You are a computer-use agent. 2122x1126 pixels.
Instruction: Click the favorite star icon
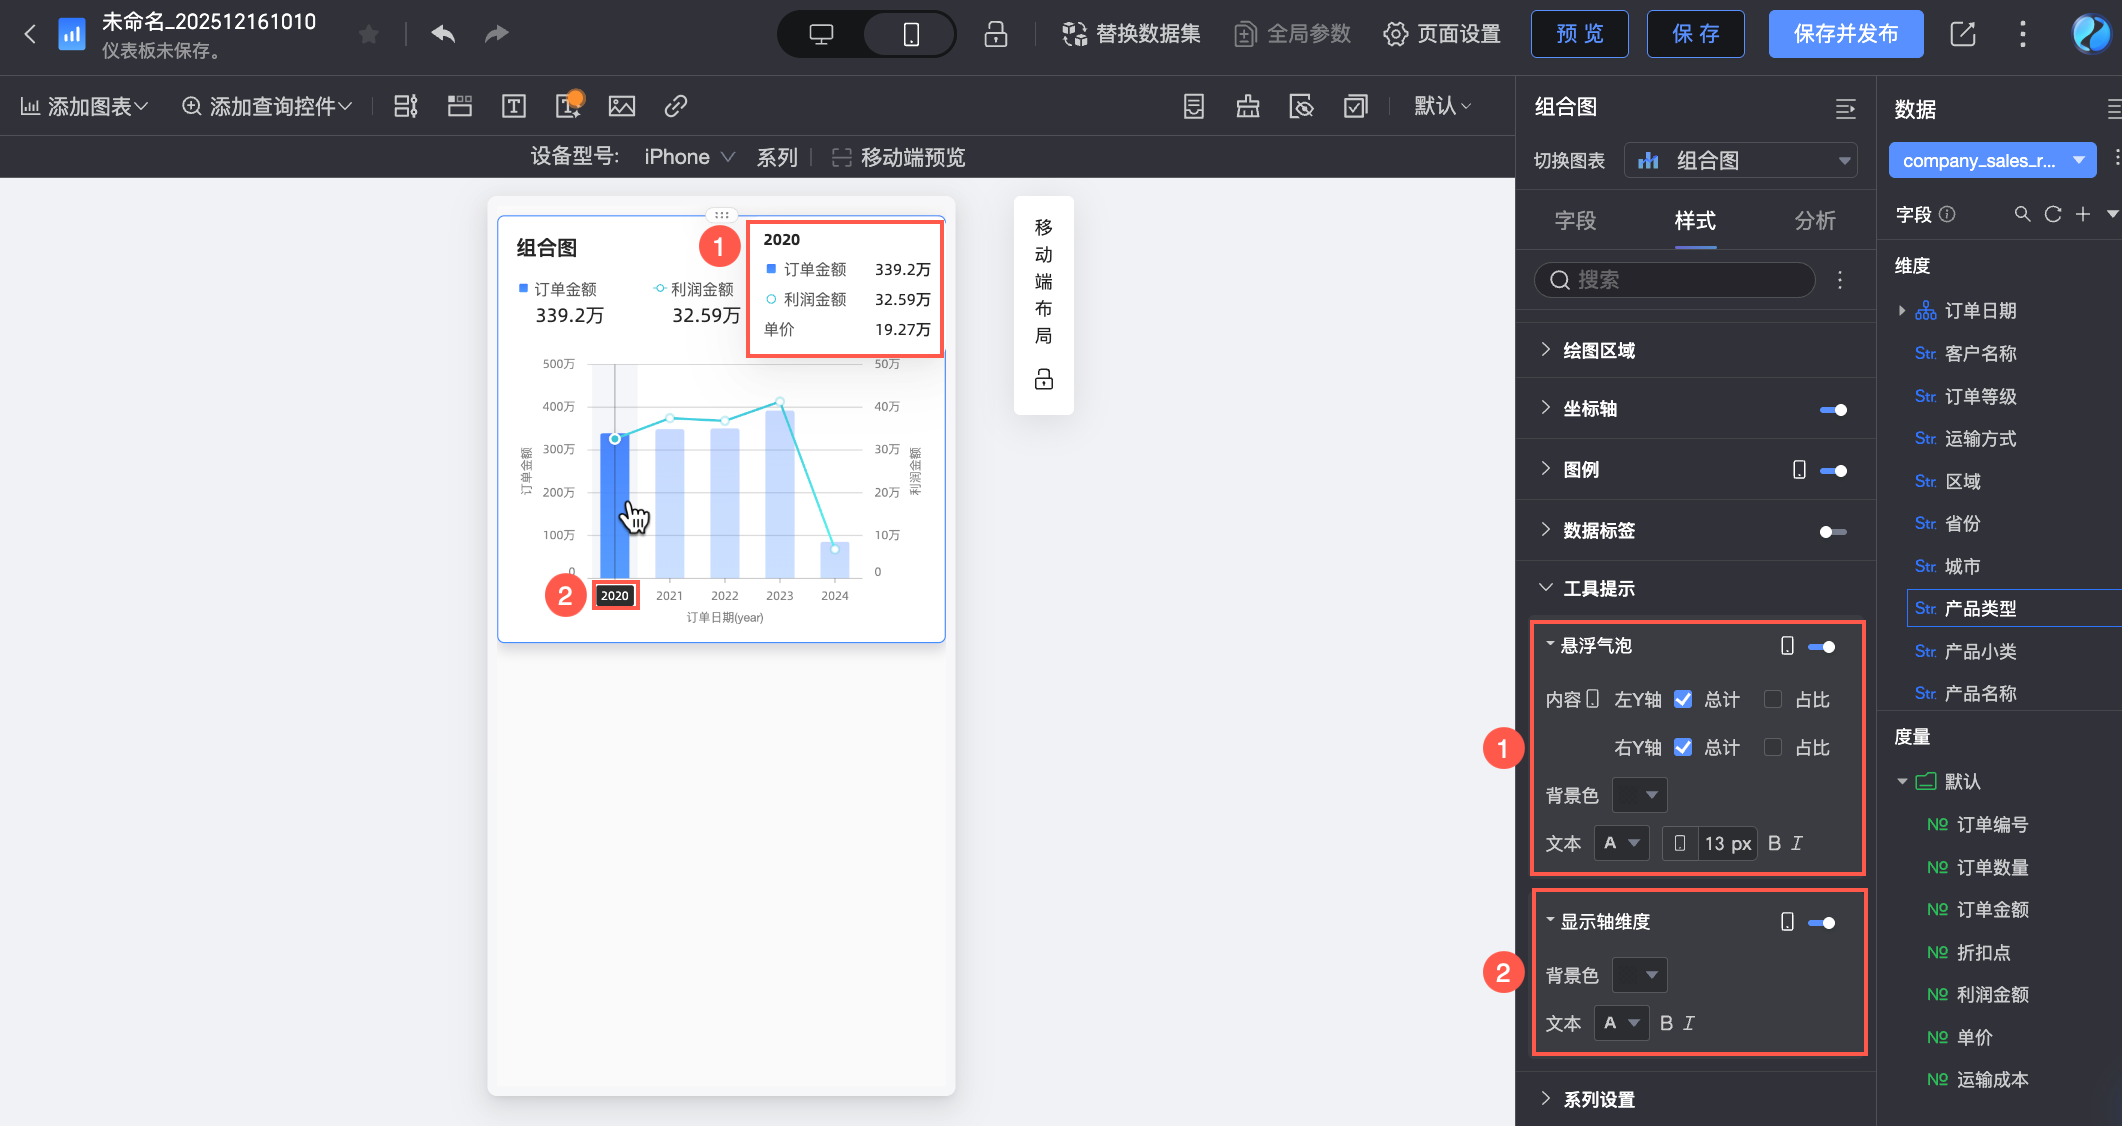(x=369, y=35)
